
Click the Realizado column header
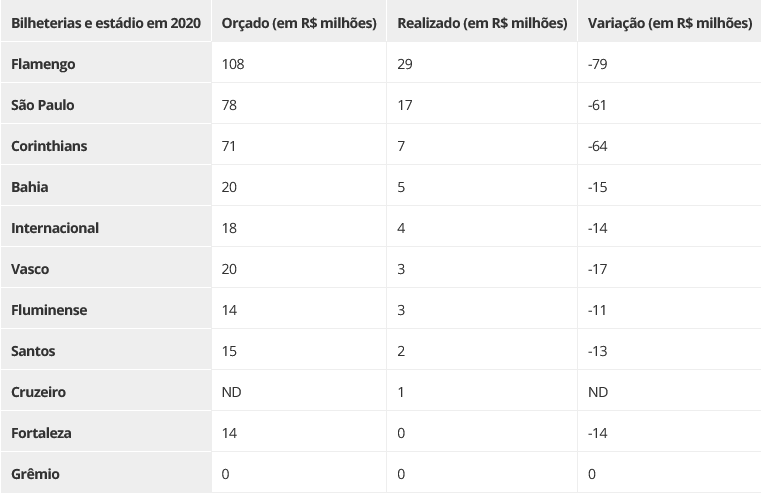(482, 23)
